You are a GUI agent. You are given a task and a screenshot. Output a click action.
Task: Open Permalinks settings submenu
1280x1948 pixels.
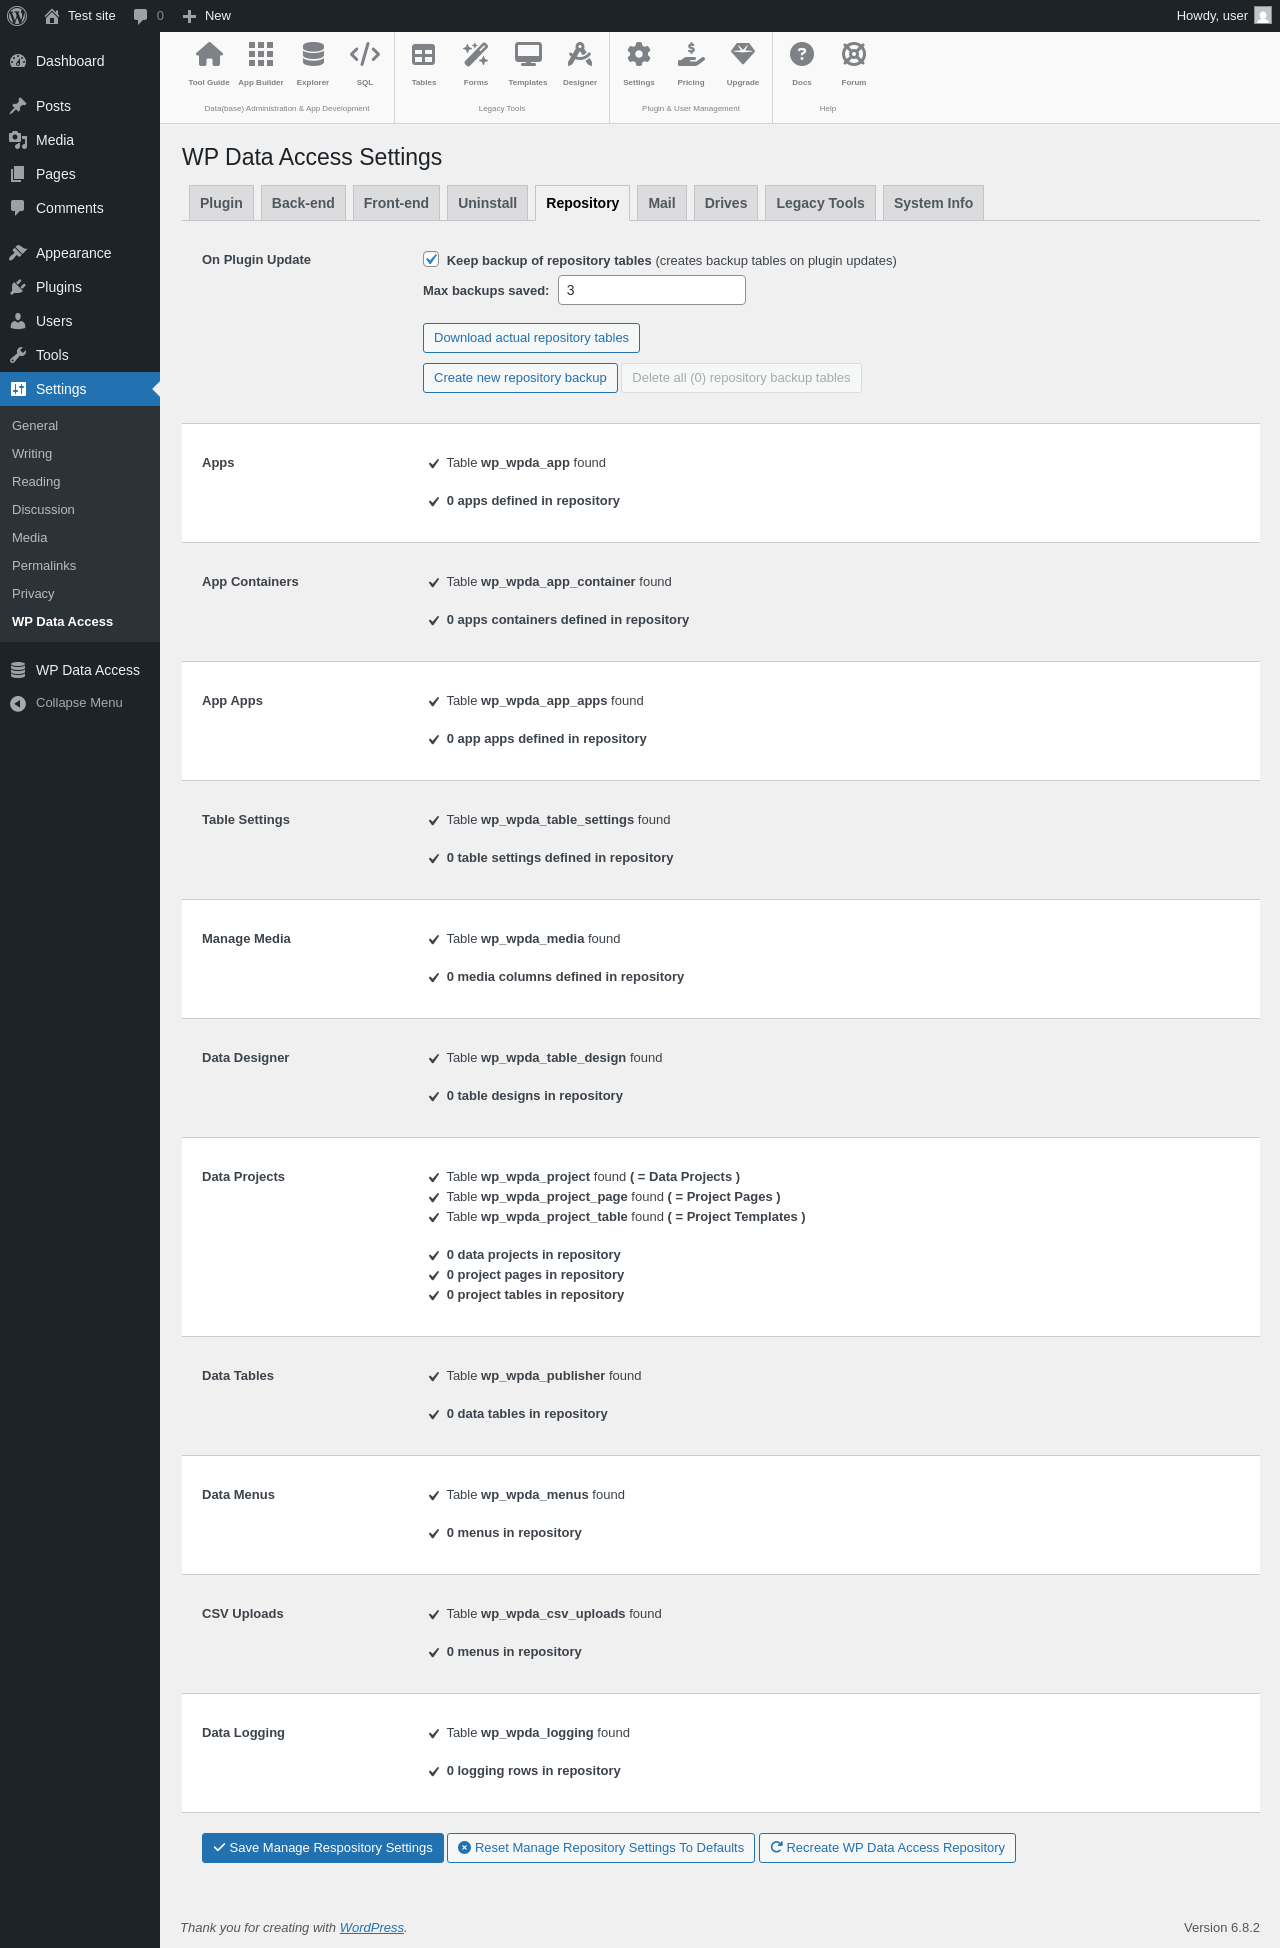click(80, 566)
